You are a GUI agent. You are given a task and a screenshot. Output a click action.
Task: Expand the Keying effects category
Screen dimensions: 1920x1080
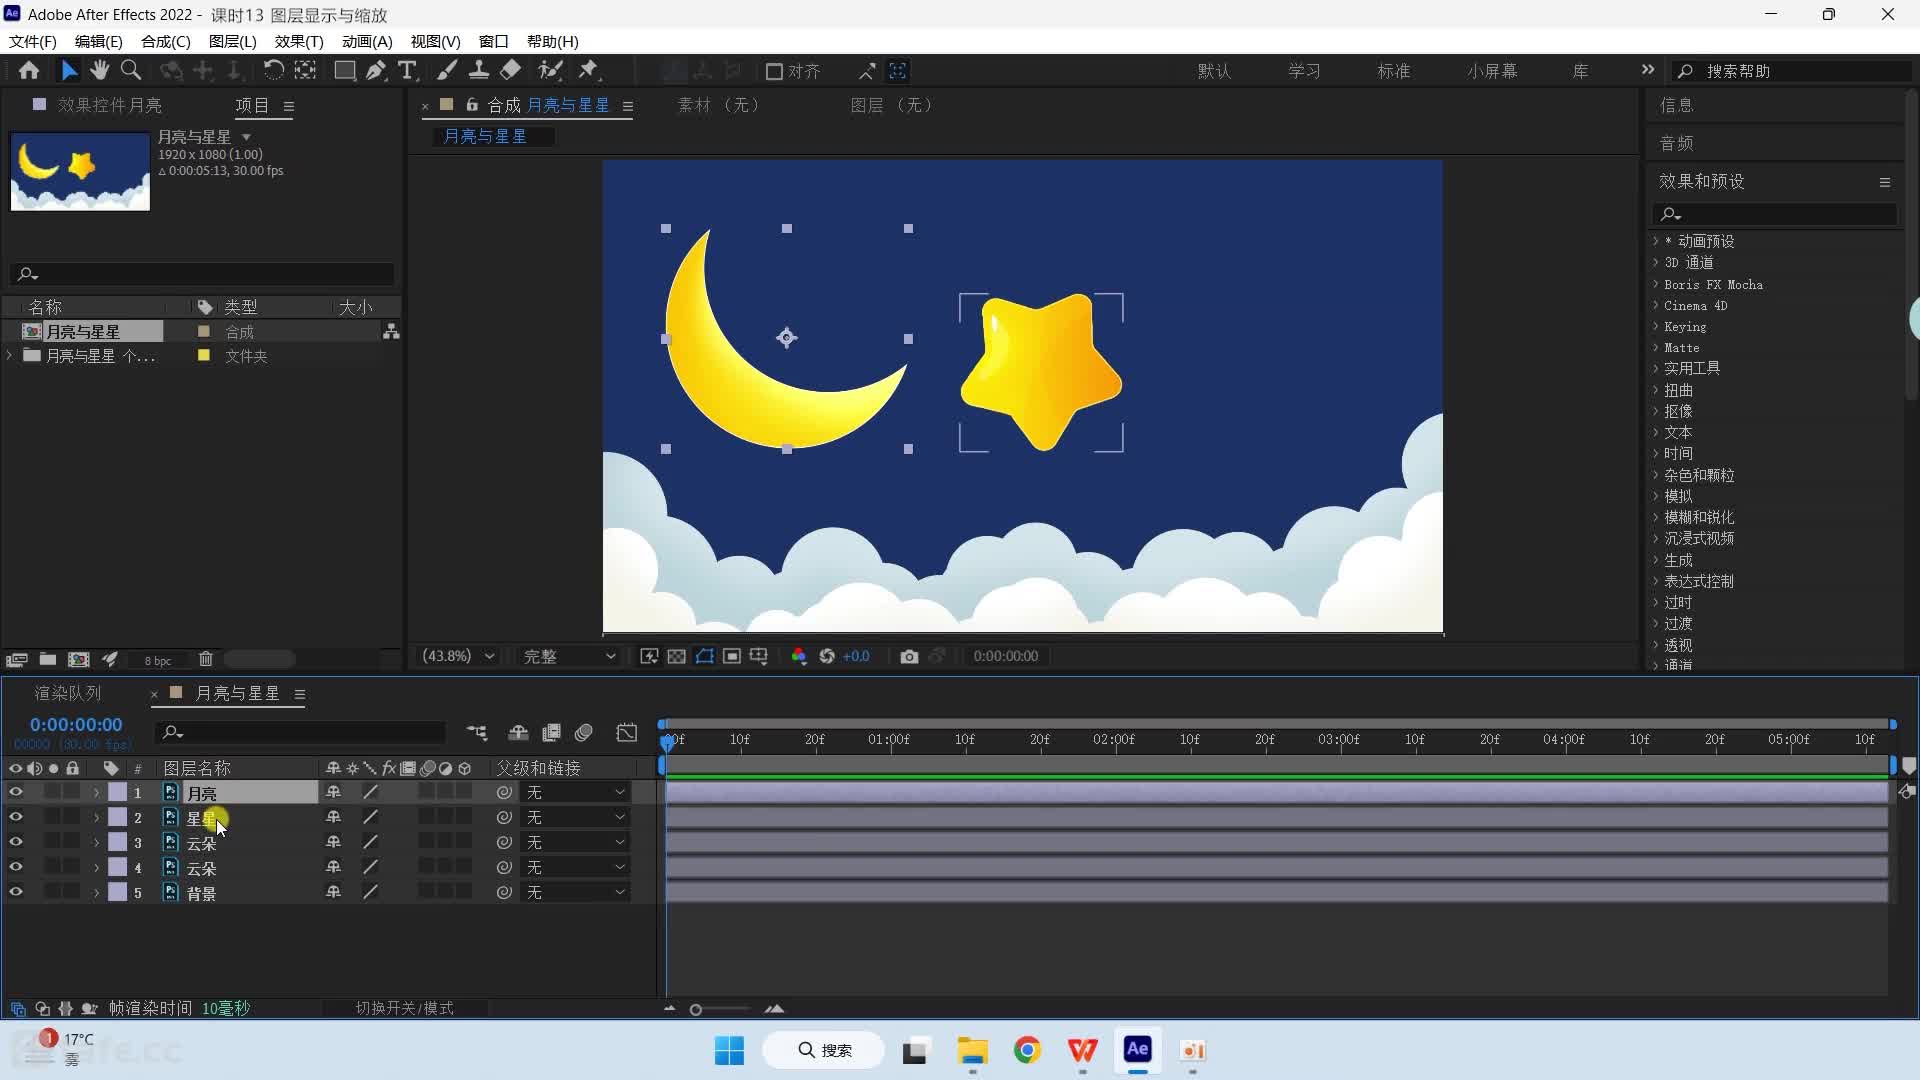click(x=1656, y=327)
